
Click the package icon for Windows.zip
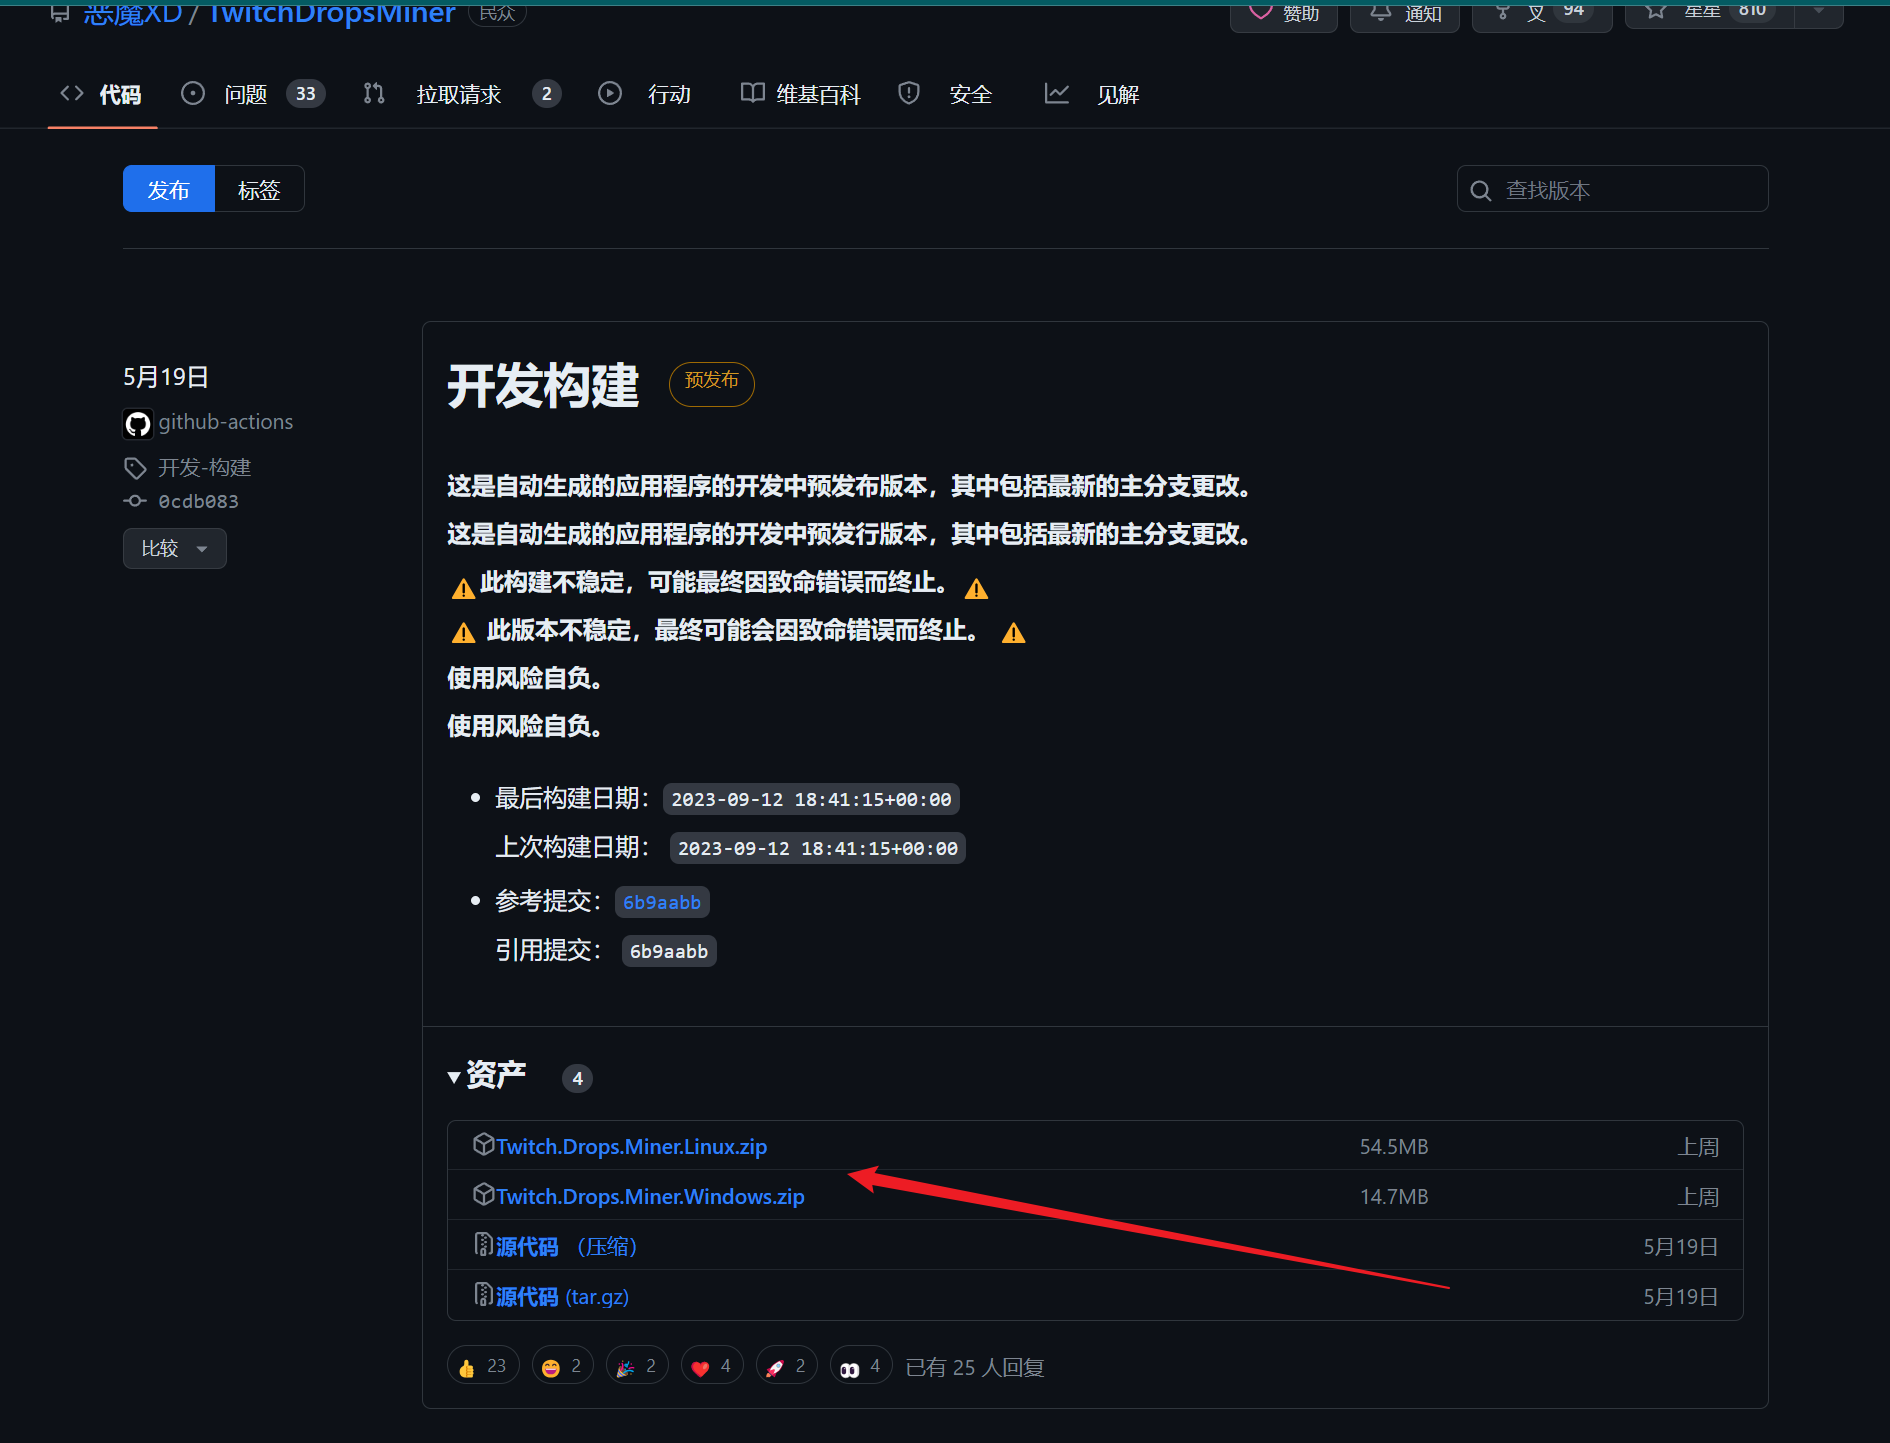[484, 1194]
